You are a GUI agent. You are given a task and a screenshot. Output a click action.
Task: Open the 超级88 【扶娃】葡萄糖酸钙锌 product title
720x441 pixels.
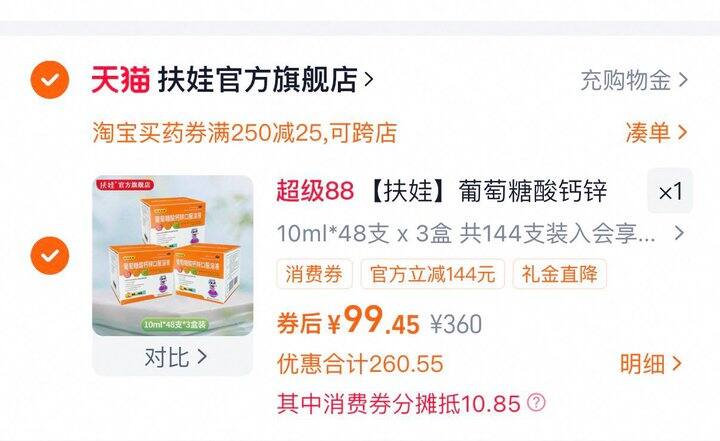pyautogui.click(x=442, y=191)
